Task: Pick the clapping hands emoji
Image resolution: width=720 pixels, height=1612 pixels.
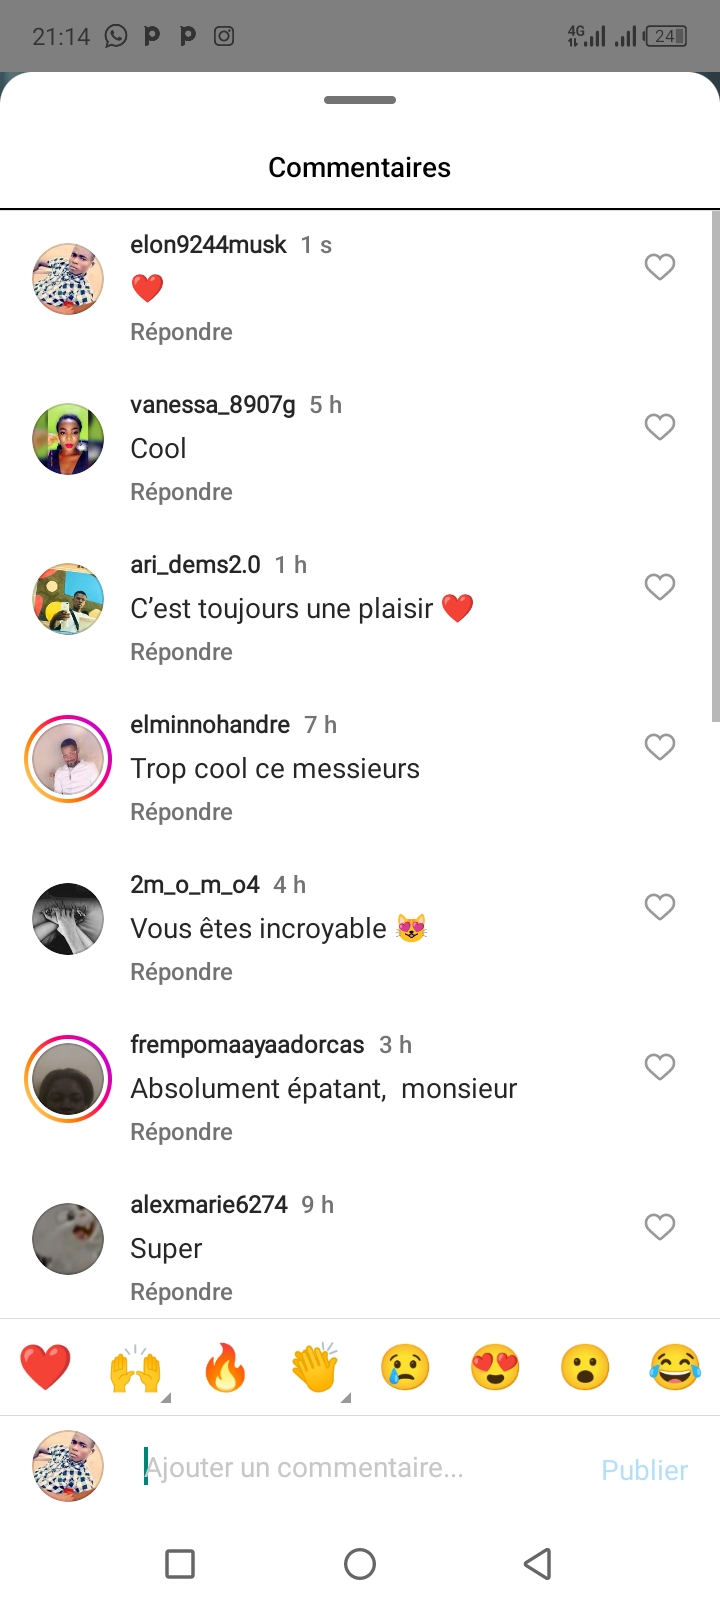Action: click(x=315, y=1368)
